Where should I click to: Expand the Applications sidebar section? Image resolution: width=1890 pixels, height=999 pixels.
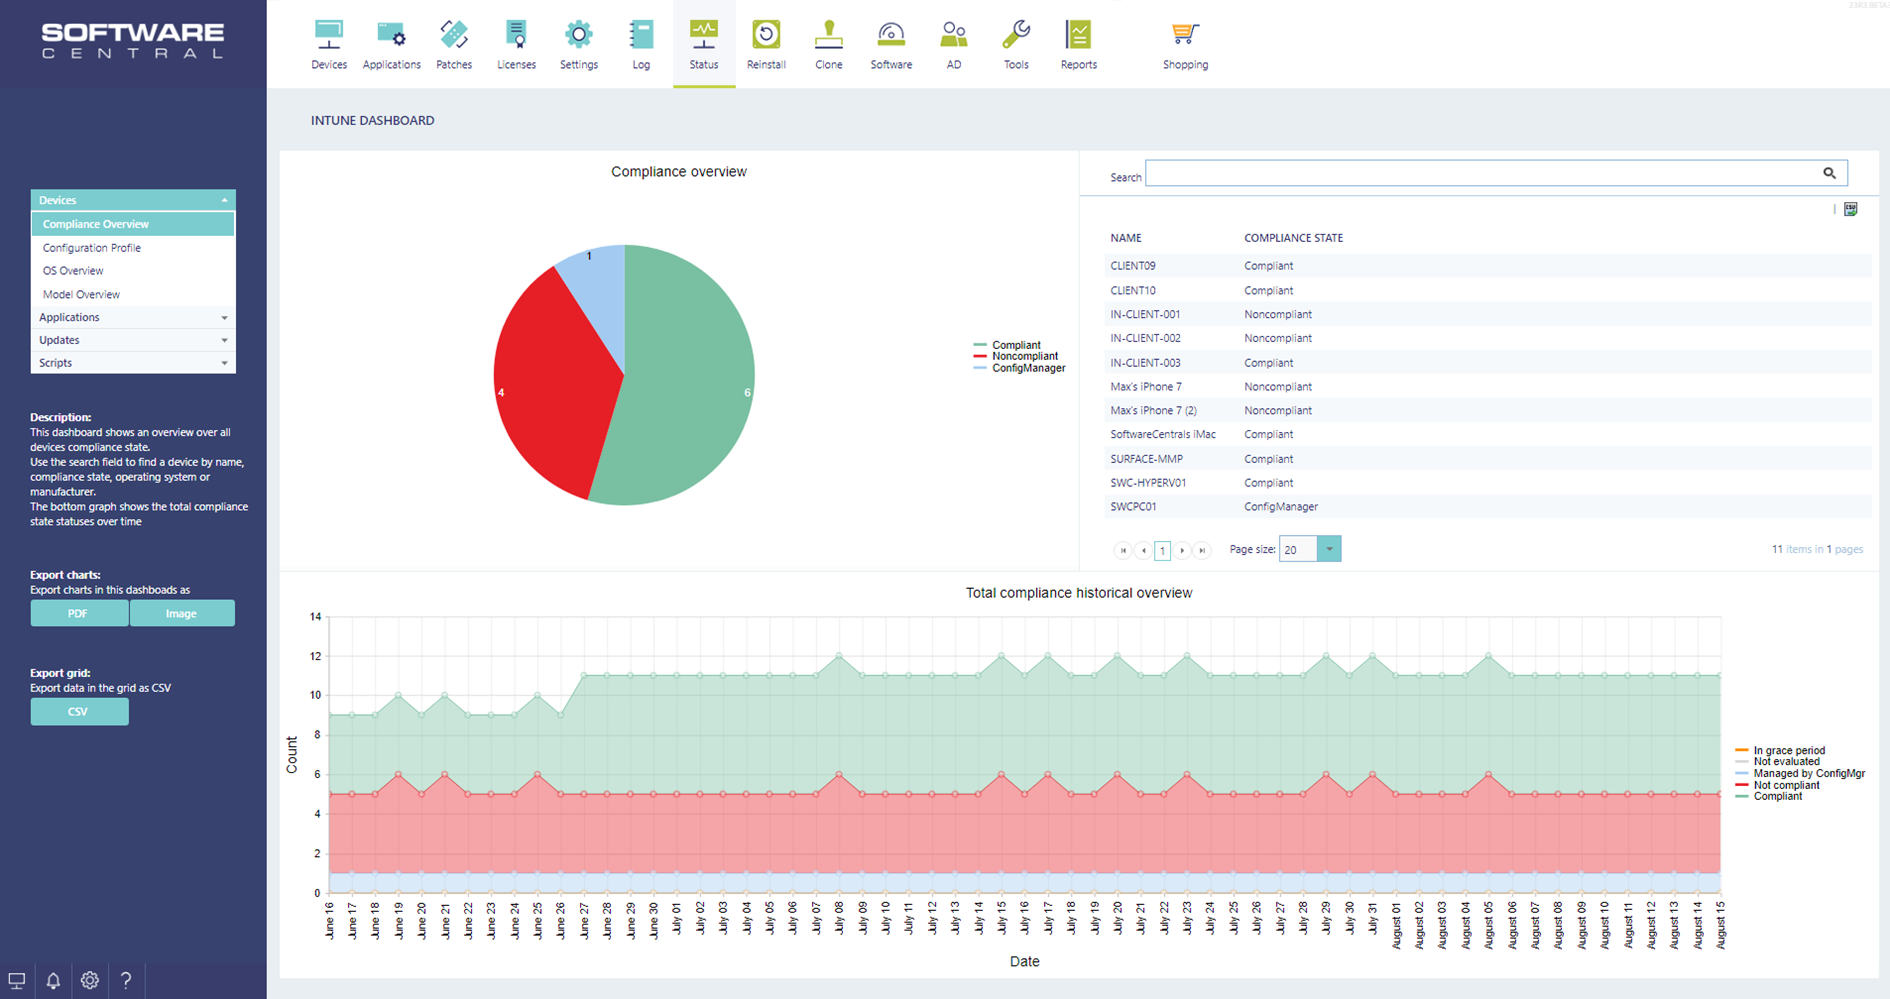point(133,317)
